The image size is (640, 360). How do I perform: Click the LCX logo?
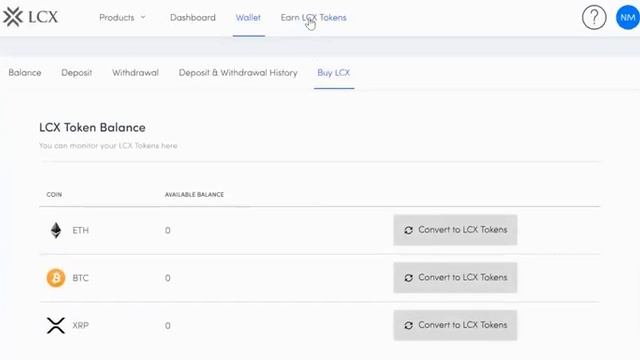pyautogui.click(x=31, y=17)
